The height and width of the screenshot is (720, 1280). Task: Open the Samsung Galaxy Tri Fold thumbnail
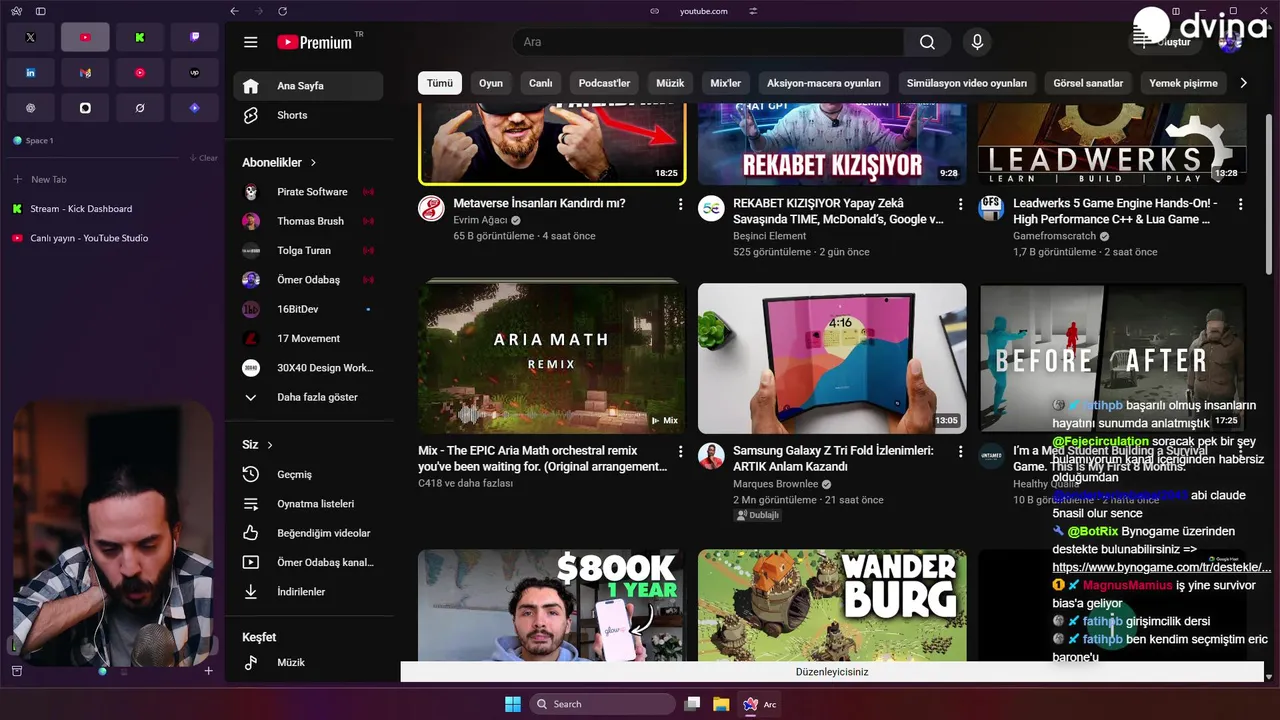(832, 358)
